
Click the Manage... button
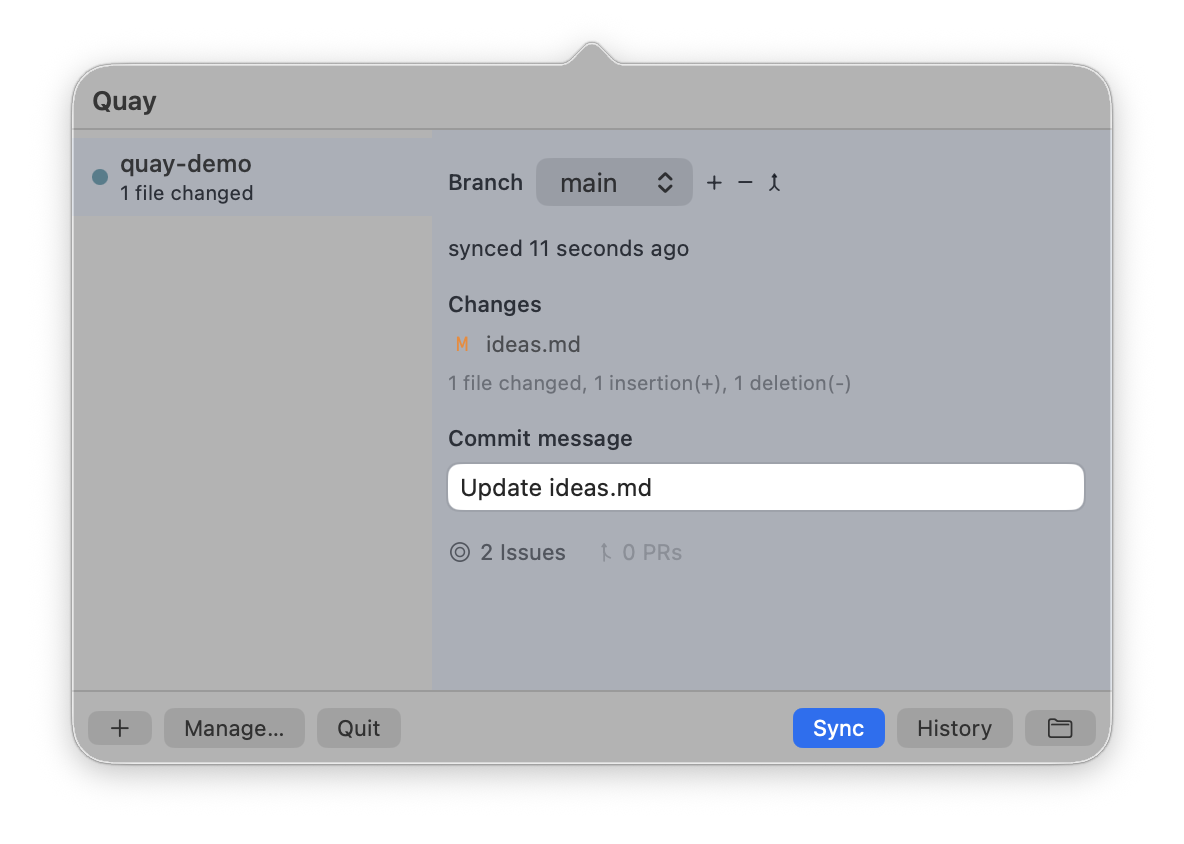coord(234,728)
